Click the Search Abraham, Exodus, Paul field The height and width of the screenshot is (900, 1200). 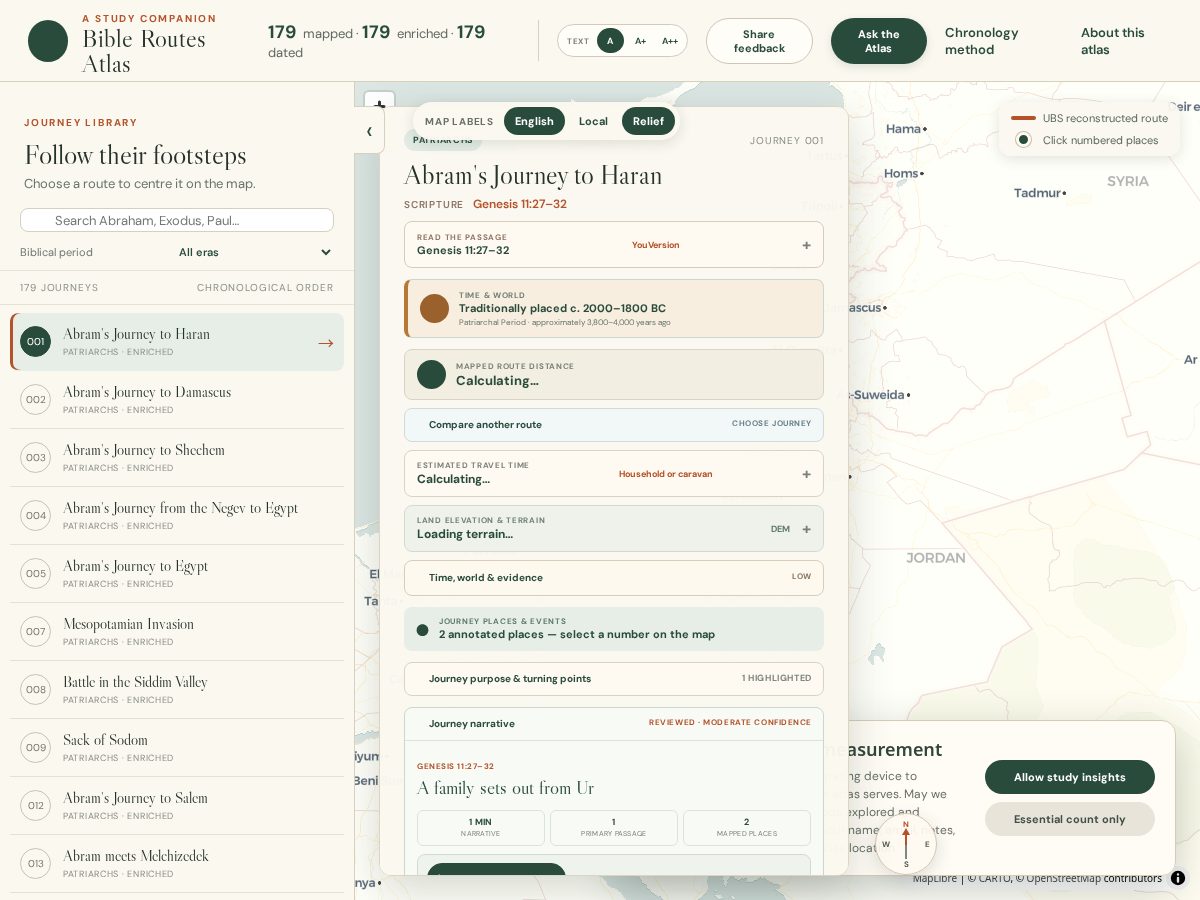click(177, 220)
